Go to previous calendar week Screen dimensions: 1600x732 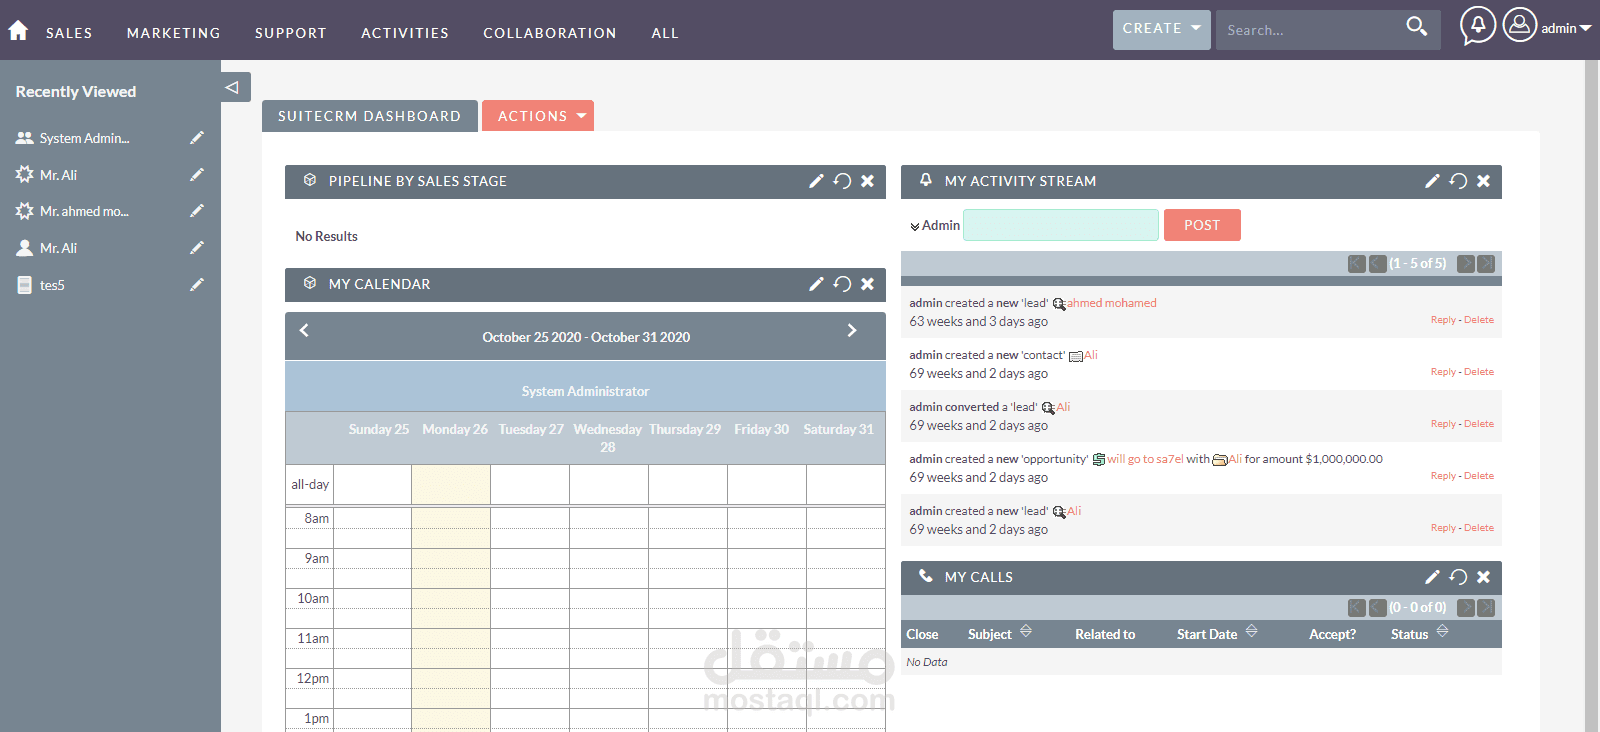[304, 330]
